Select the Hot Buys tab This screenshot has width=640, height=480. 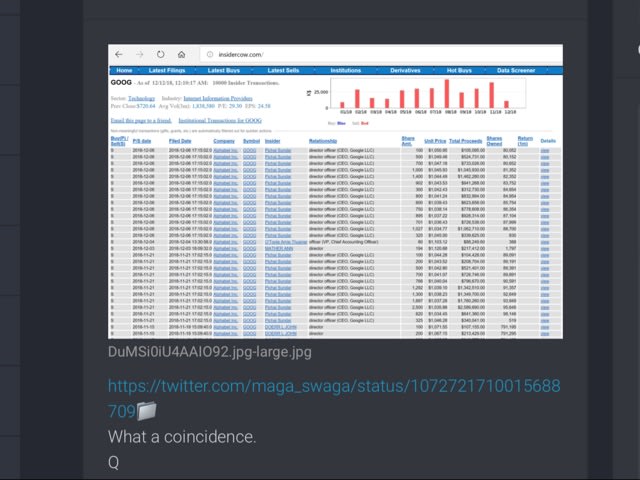tap(459, 71)
